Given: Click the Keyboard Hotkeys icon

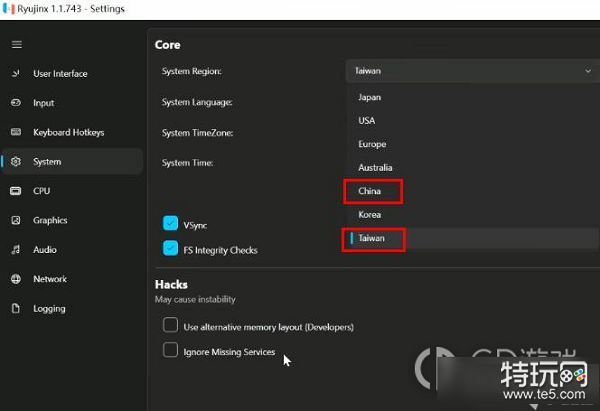Looking at the screenshot, I should pos(16,132).
